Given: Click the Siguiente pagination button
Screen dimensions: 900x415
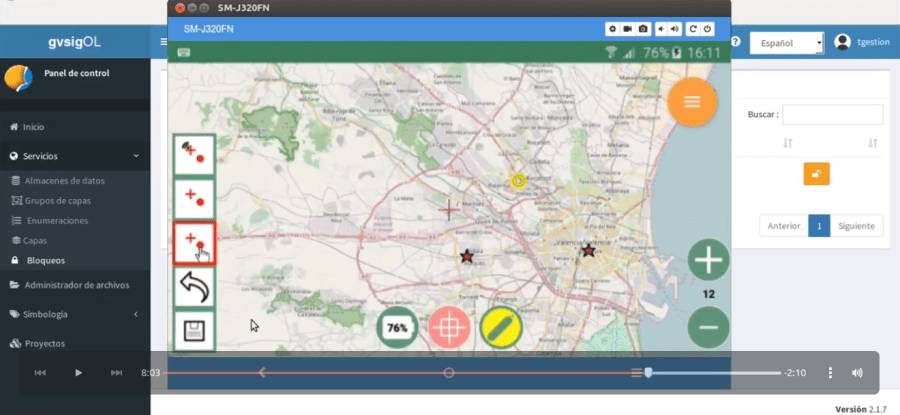Looking at the screenshot, I should tap(857, 226).
